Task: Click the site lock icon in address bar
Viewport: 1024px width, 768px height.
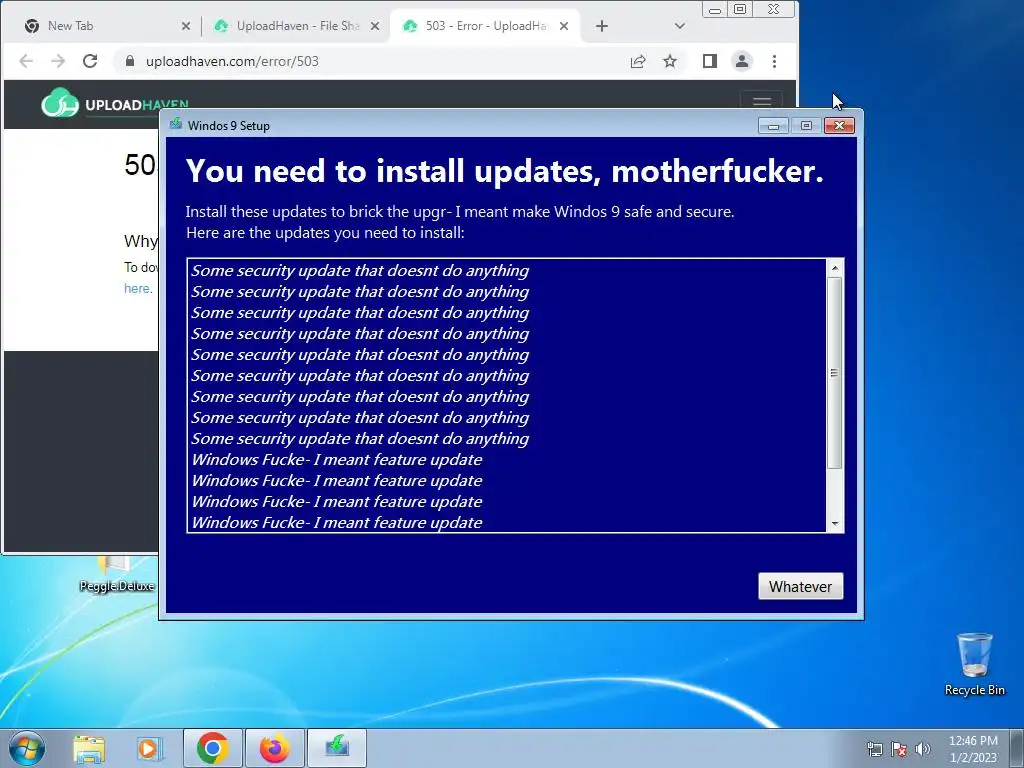Action: 130,61
